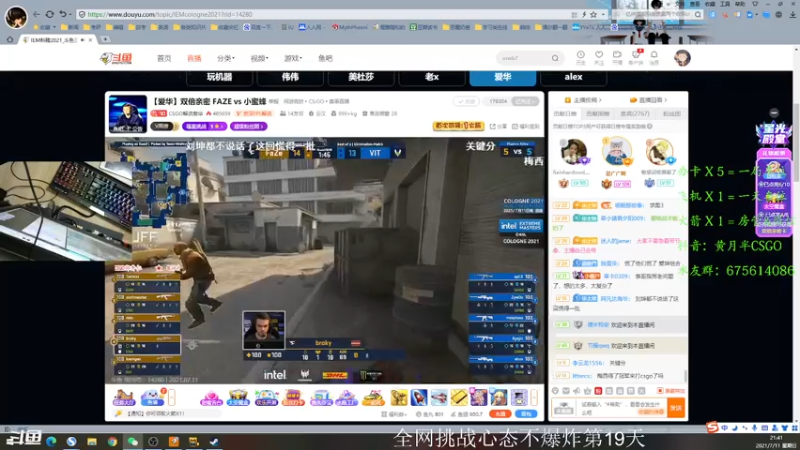
Task: Click the airplane gift icon
Action: 439,397
